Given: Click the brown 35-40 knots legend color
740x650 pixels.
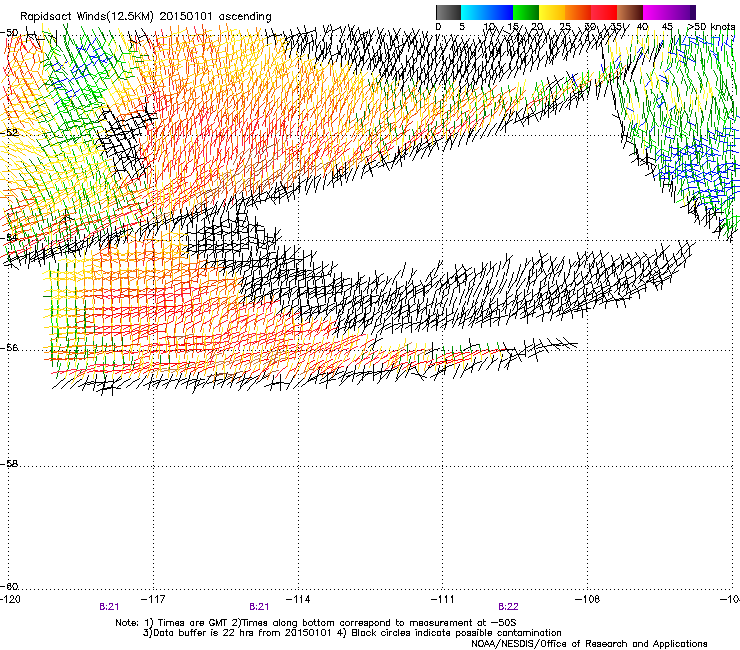Looking at the screenshot, I should tap(630, 12).
